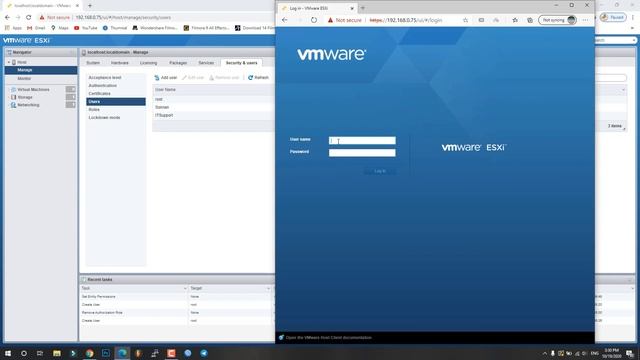Image resolution: width=640 pixels, height=360 pixels.
Task: Open a new tab in the Chrome window
Action: [x=90, y=6]
